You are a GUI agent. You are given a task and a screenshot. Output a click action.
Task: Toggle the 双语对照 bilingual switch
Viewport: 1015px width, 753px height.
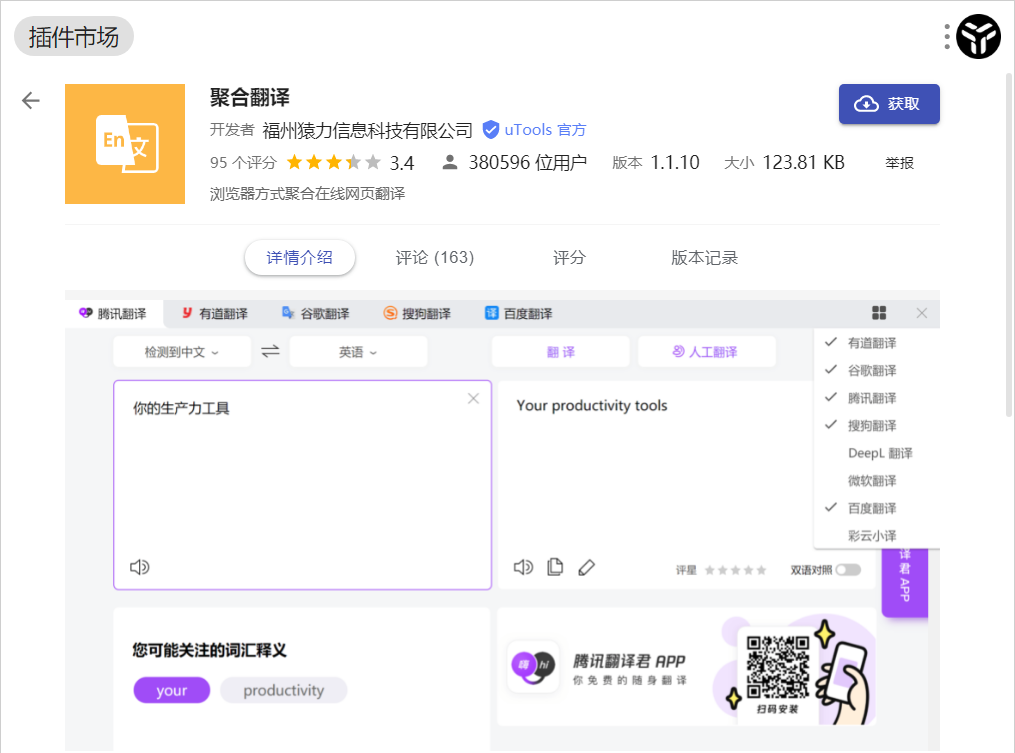pyautogui.click(x=848, y=570)
